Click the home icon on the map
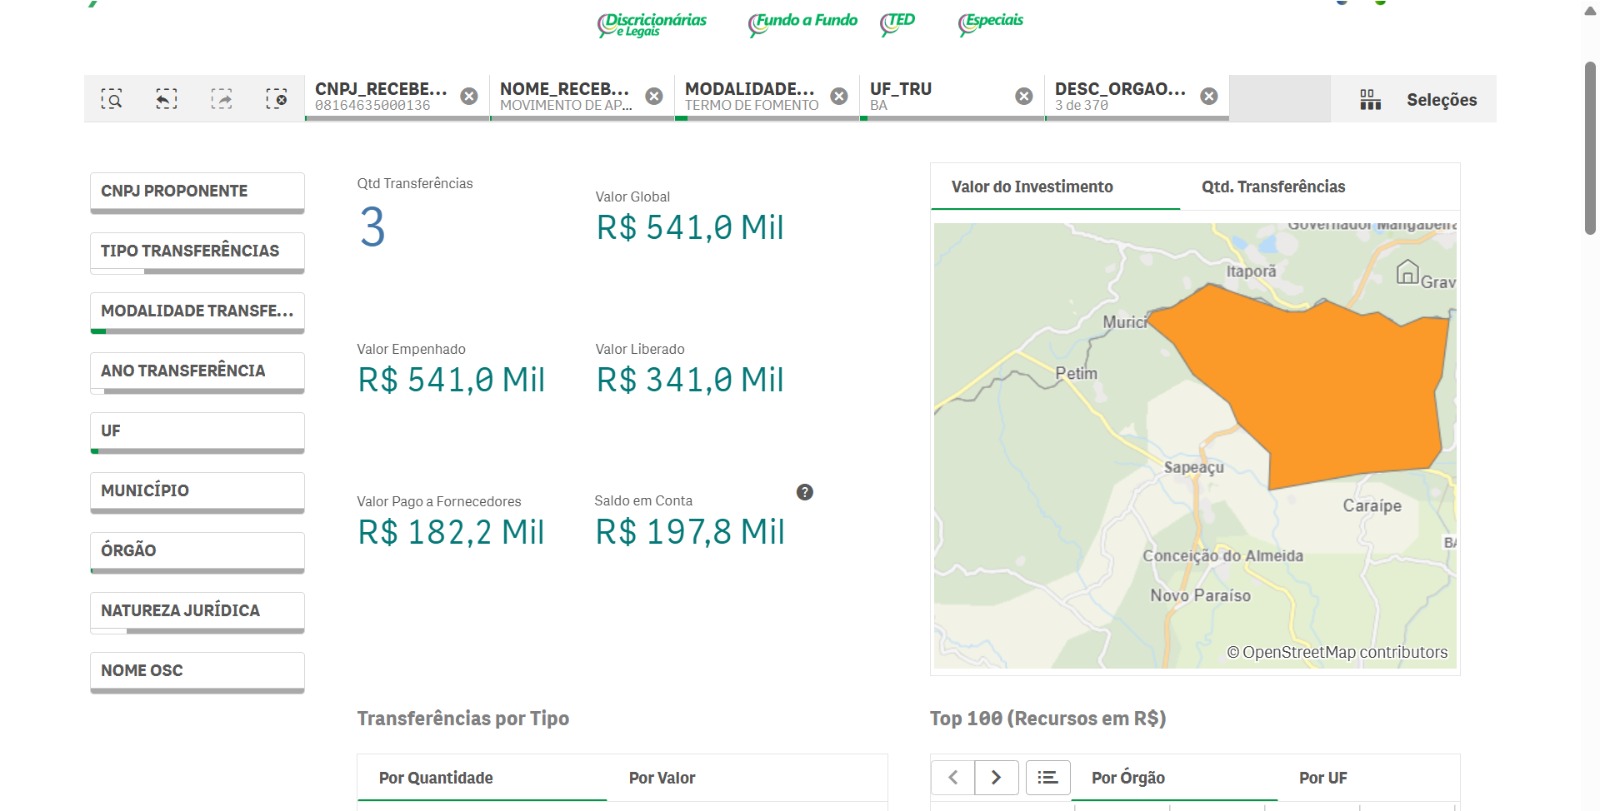 pos(1407,271)
